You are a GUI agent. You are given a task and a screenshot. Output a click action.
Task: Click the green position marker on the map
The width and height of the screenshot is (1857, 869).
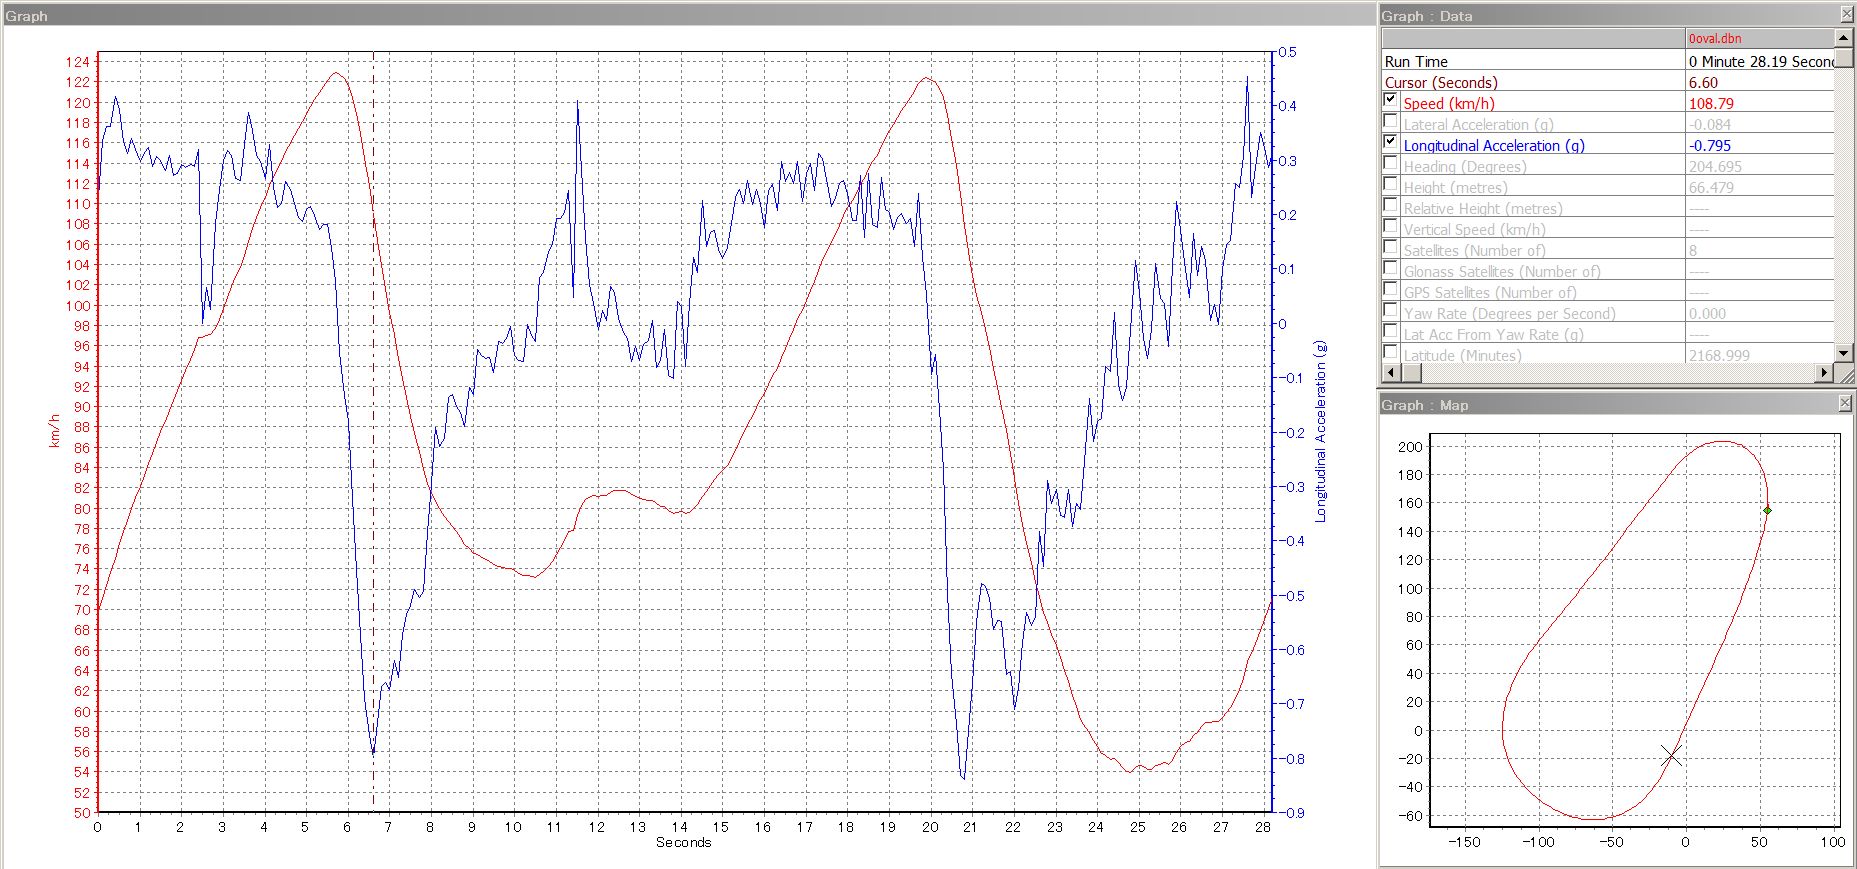point(1767,510)
